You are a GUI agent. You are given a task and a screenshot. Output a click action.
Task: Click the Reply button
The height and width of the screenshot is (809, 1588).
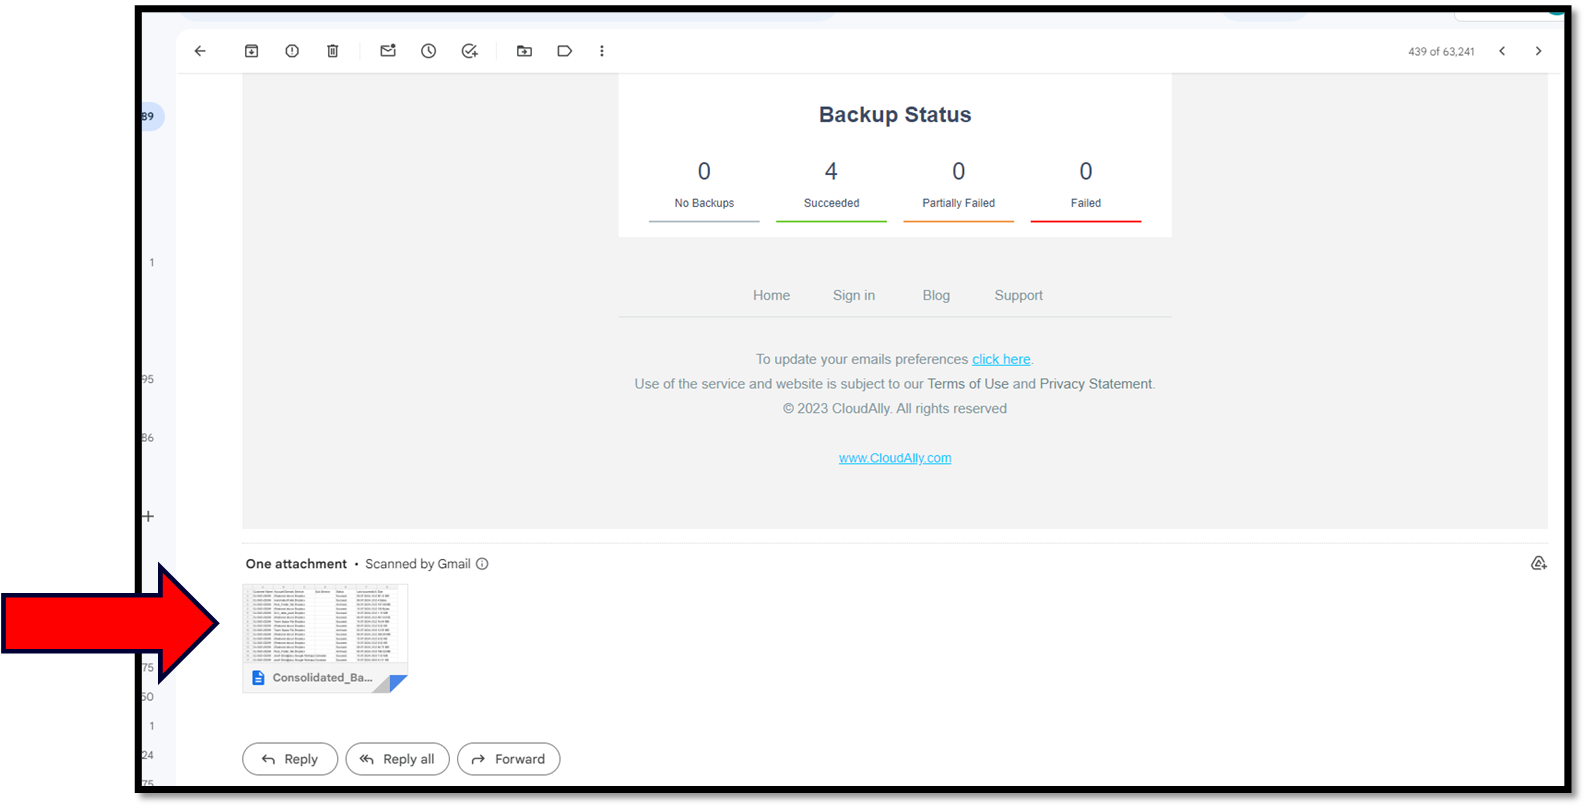click(x=290, y=759)
